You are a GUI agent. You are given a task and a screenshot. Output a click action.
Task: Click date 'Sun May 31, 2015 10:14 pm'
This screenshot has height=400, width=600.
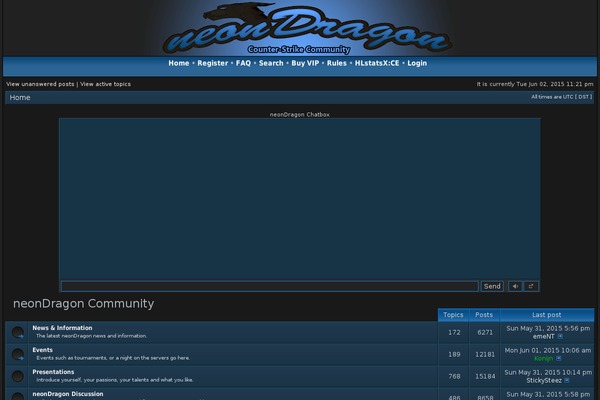pos(548,372)
